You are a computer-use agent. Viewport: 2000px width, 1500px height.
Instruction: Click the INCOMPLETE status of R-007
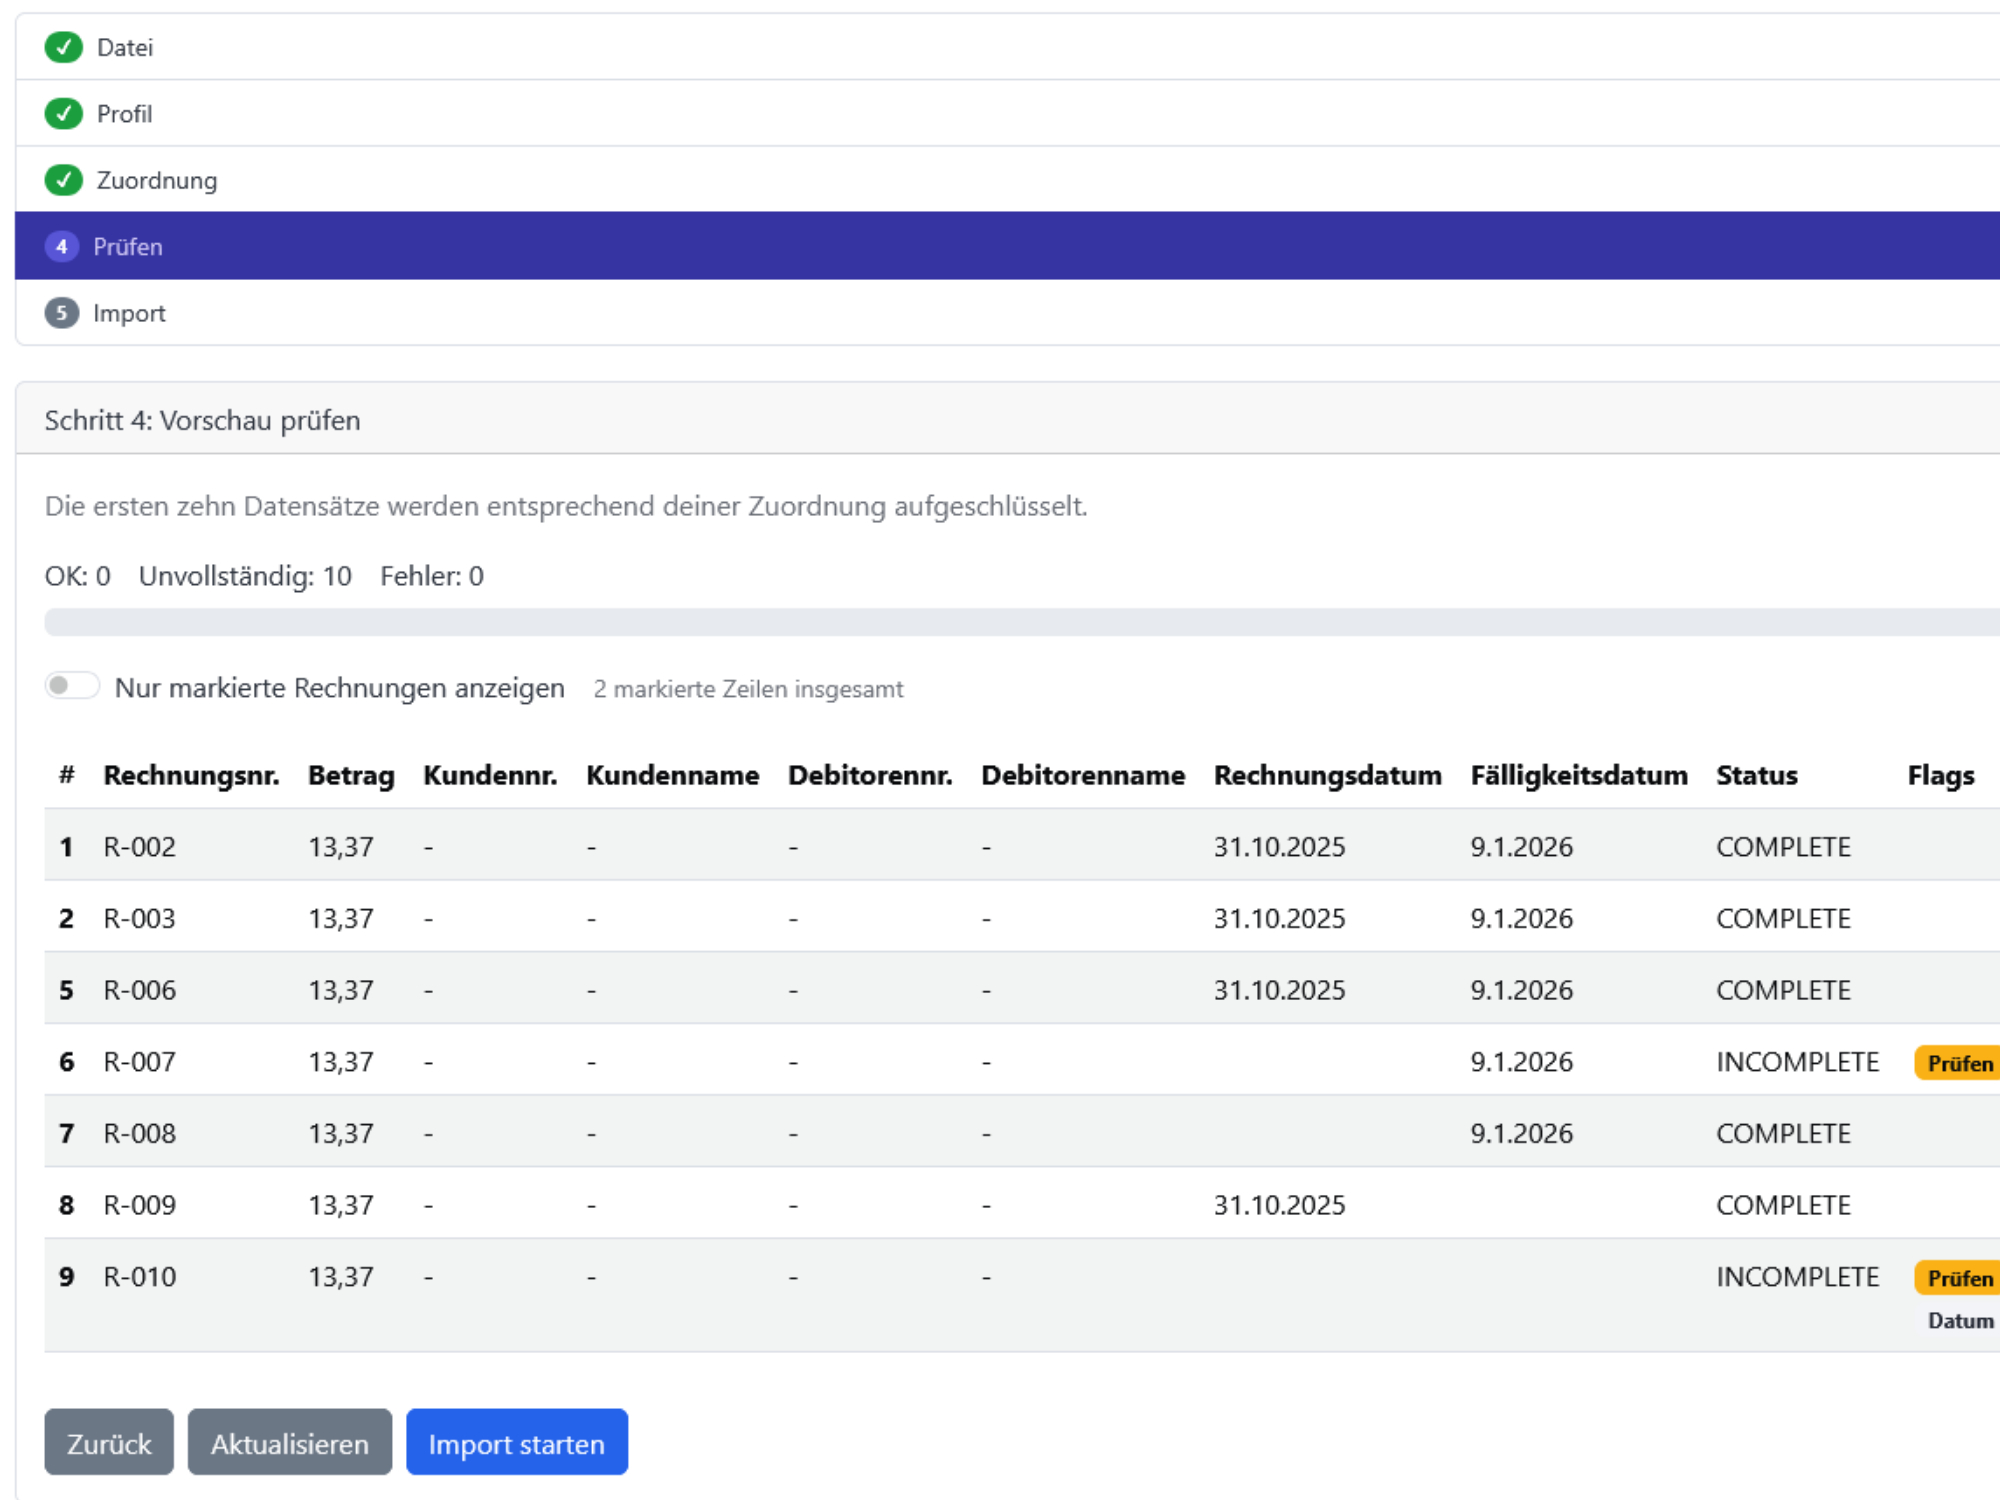click(1798, 1062)
